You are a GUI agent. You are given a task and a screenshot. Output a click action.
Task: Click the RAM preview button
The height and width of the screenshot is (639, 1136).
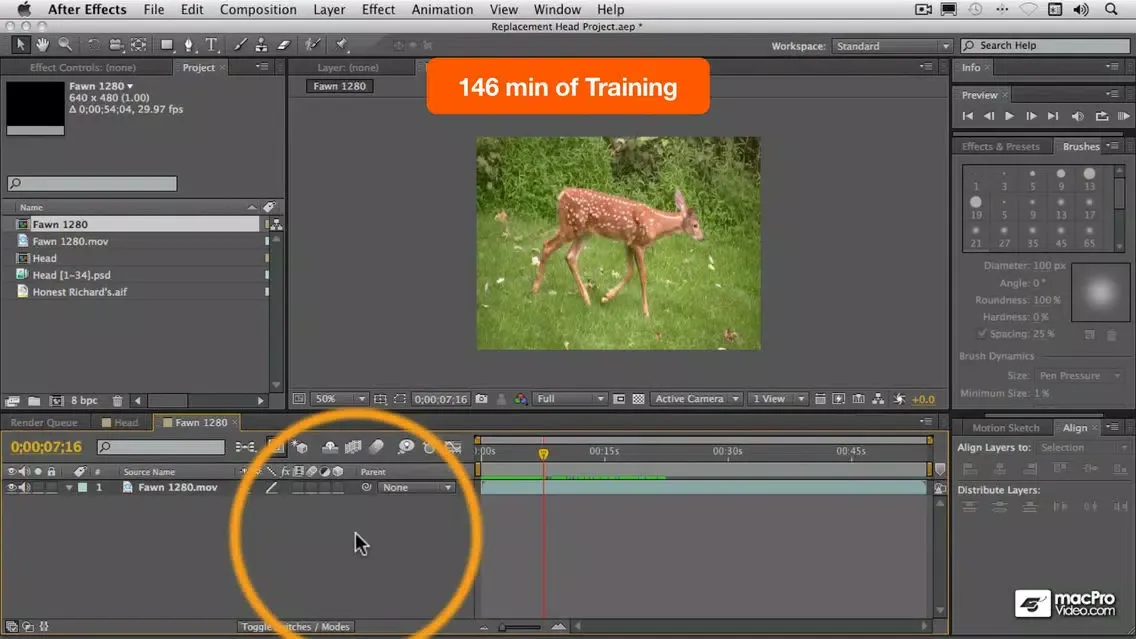pyautogui.click(x=1123, y=116)
